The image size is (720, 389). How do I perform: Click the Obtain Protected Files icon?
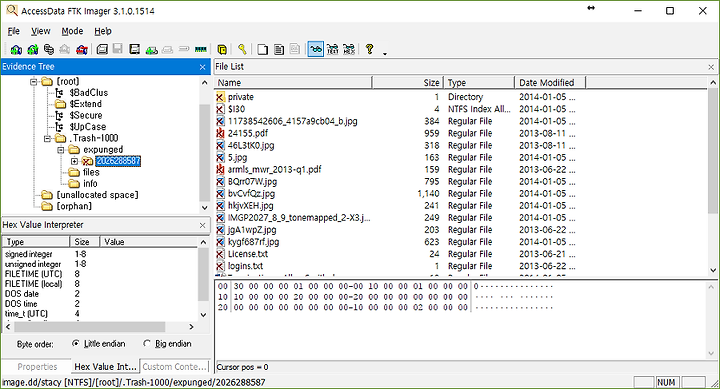pos(222,49)
